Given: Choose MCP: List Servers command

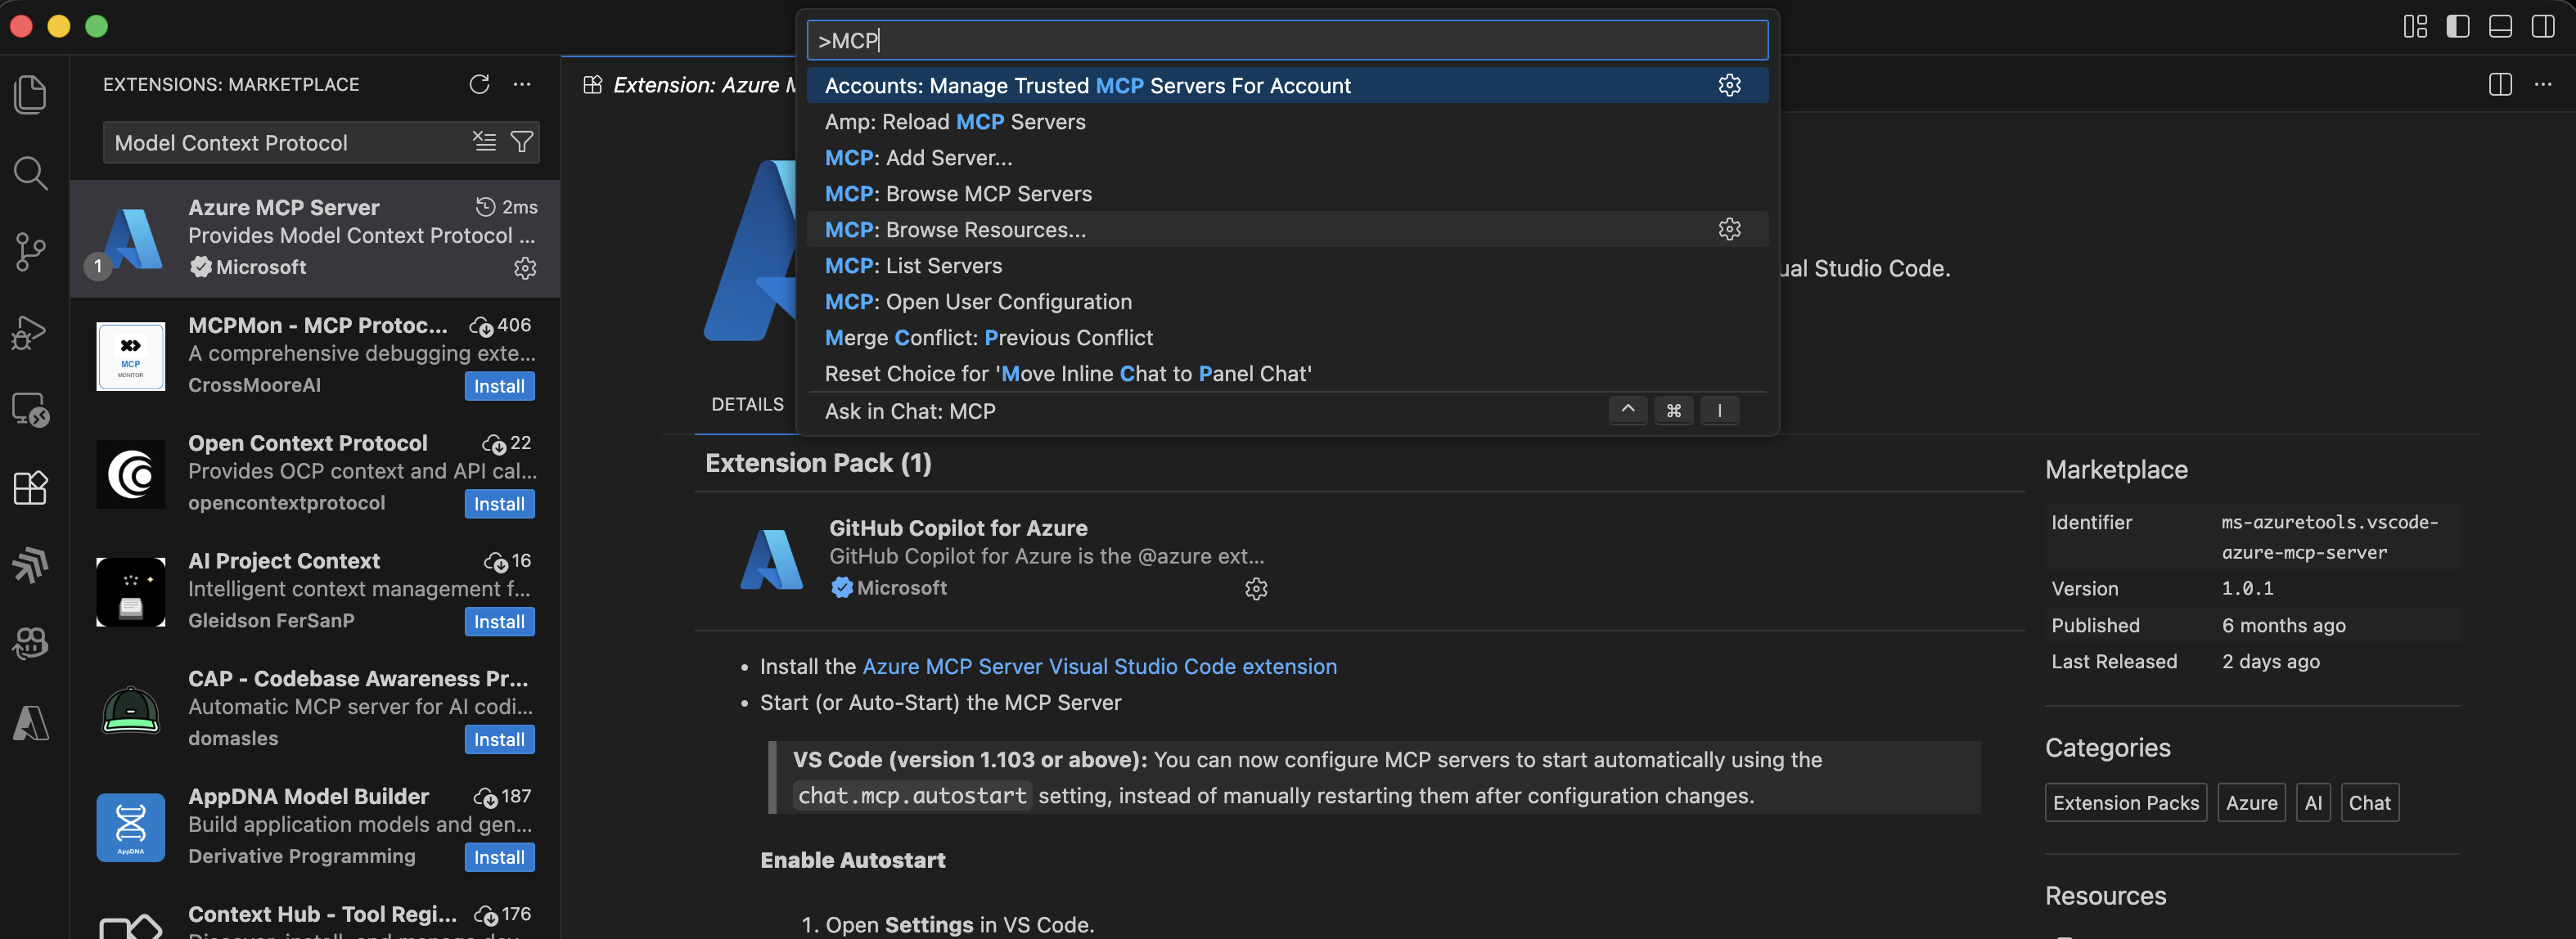Looking at the screenshot, I should pyautogui.click(x=913, y=266).
